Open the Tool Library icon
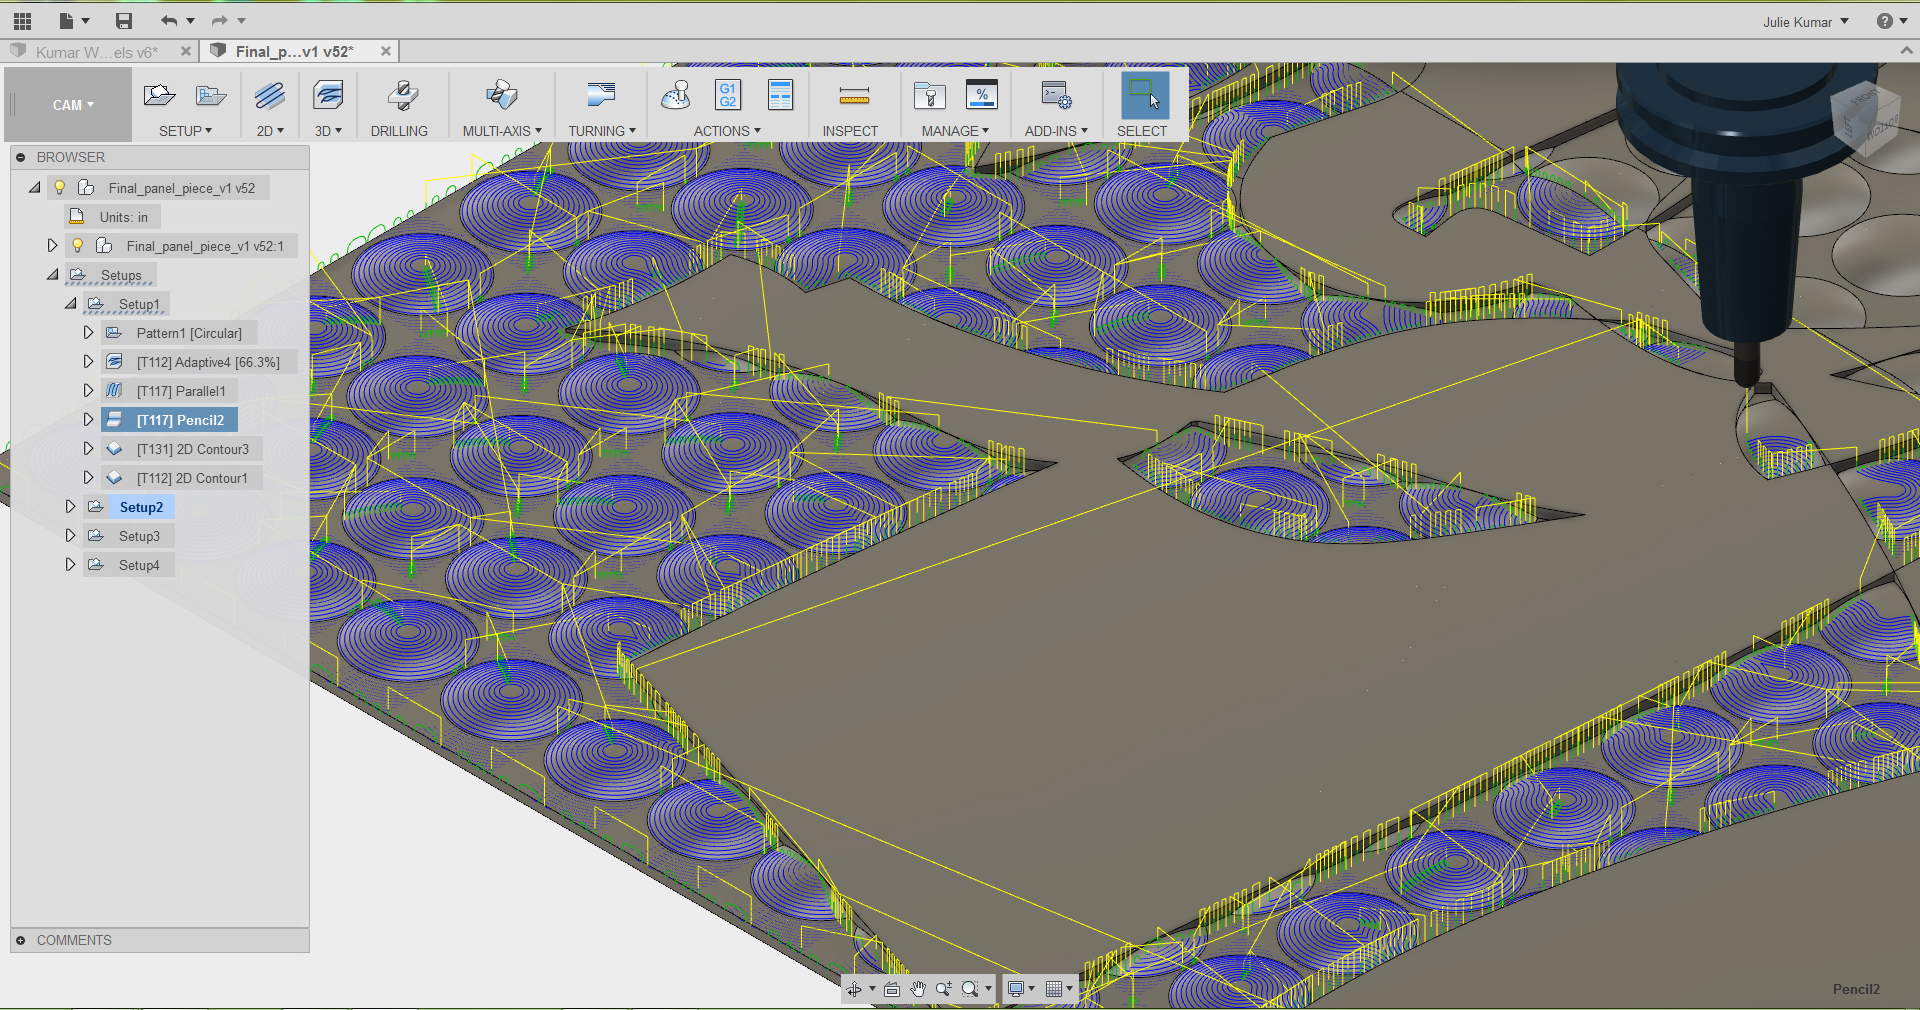The height and width of the screenshot is (1010, 1920). (930, 96)
